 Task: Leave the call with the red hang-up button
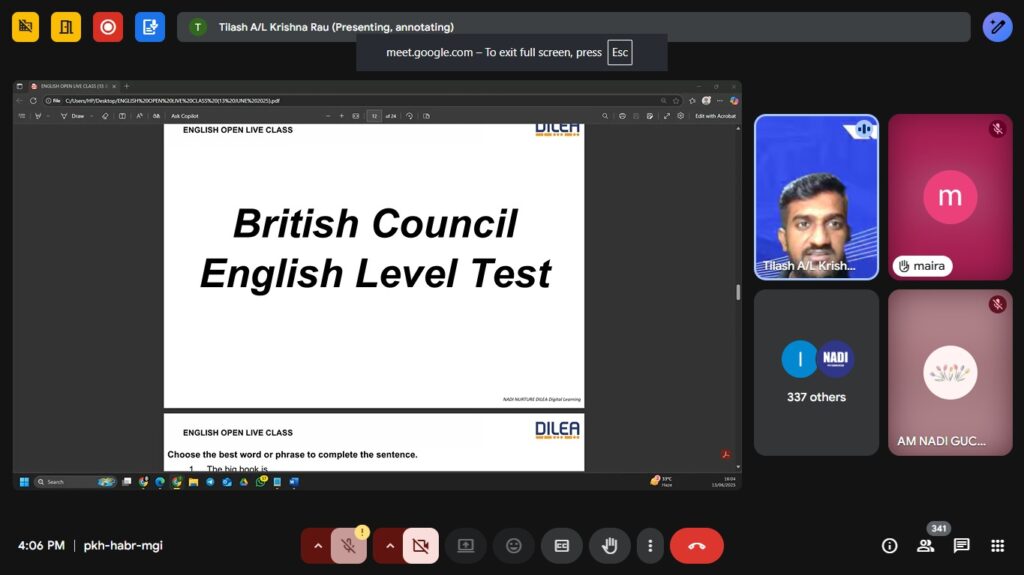tap(697, 546)
